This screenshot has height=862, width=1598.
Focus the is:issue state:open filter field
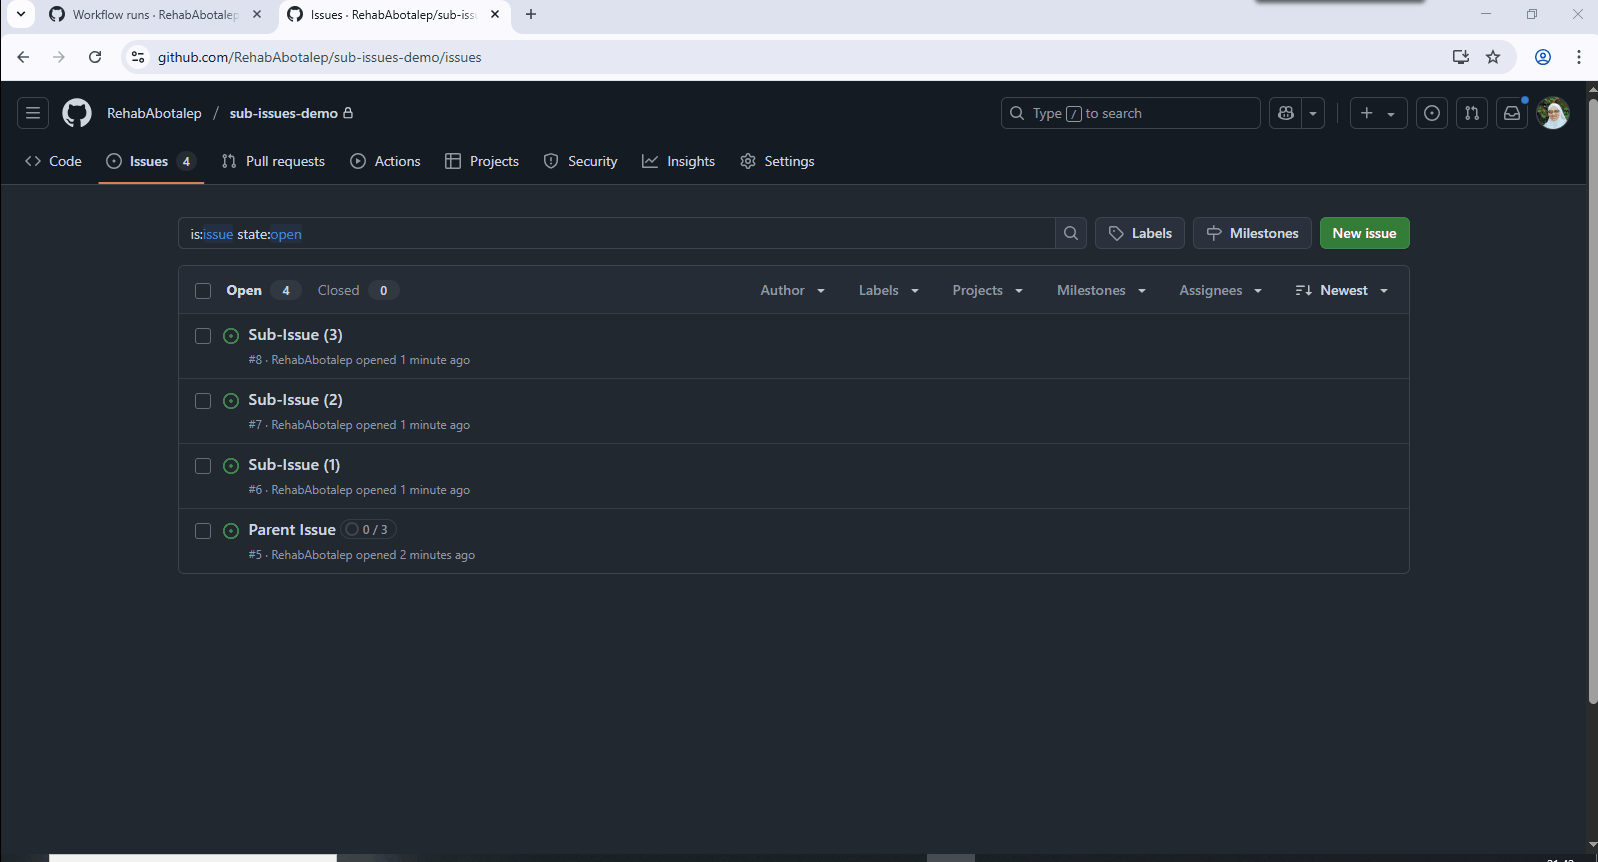[x=616, y=233]
